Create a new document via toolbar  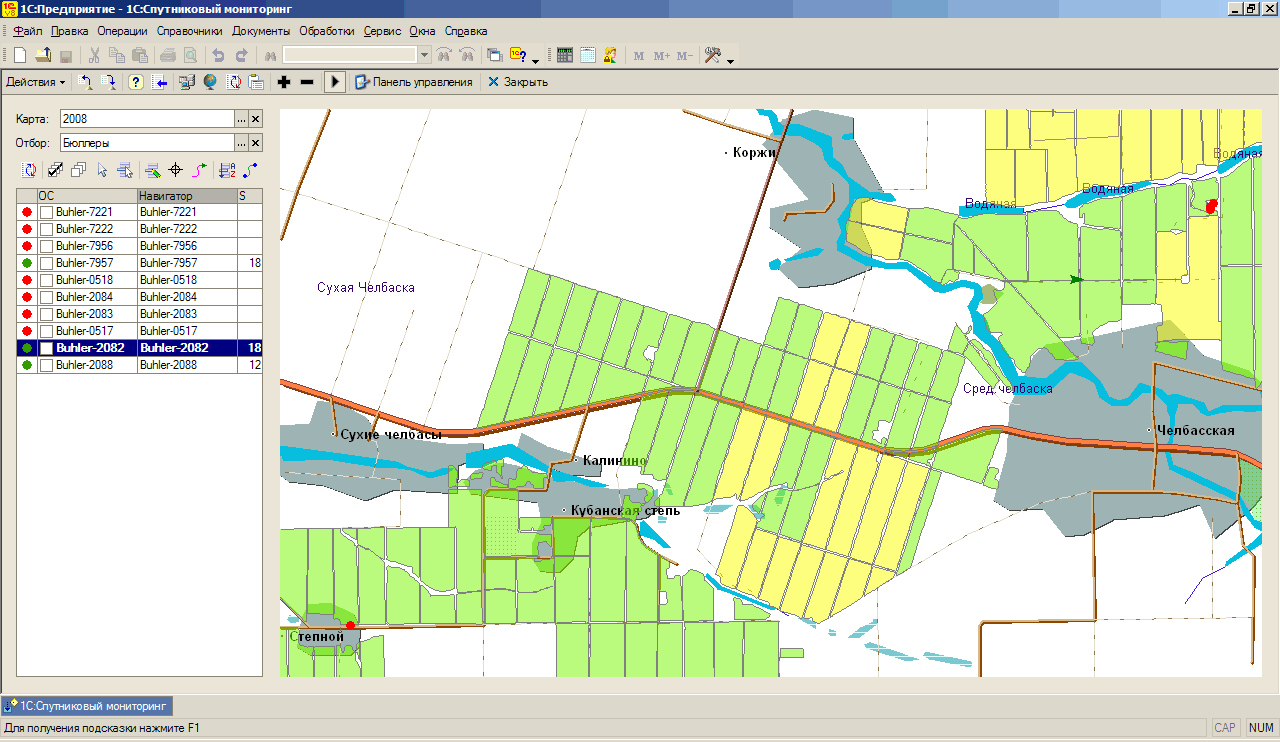(20, 56)
